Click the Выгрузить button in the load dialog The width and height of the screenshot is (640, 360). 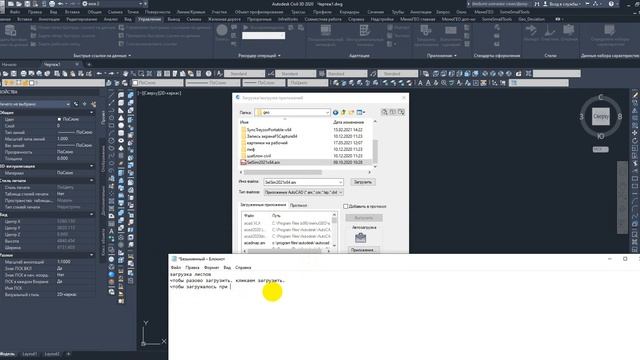[364, 218]
